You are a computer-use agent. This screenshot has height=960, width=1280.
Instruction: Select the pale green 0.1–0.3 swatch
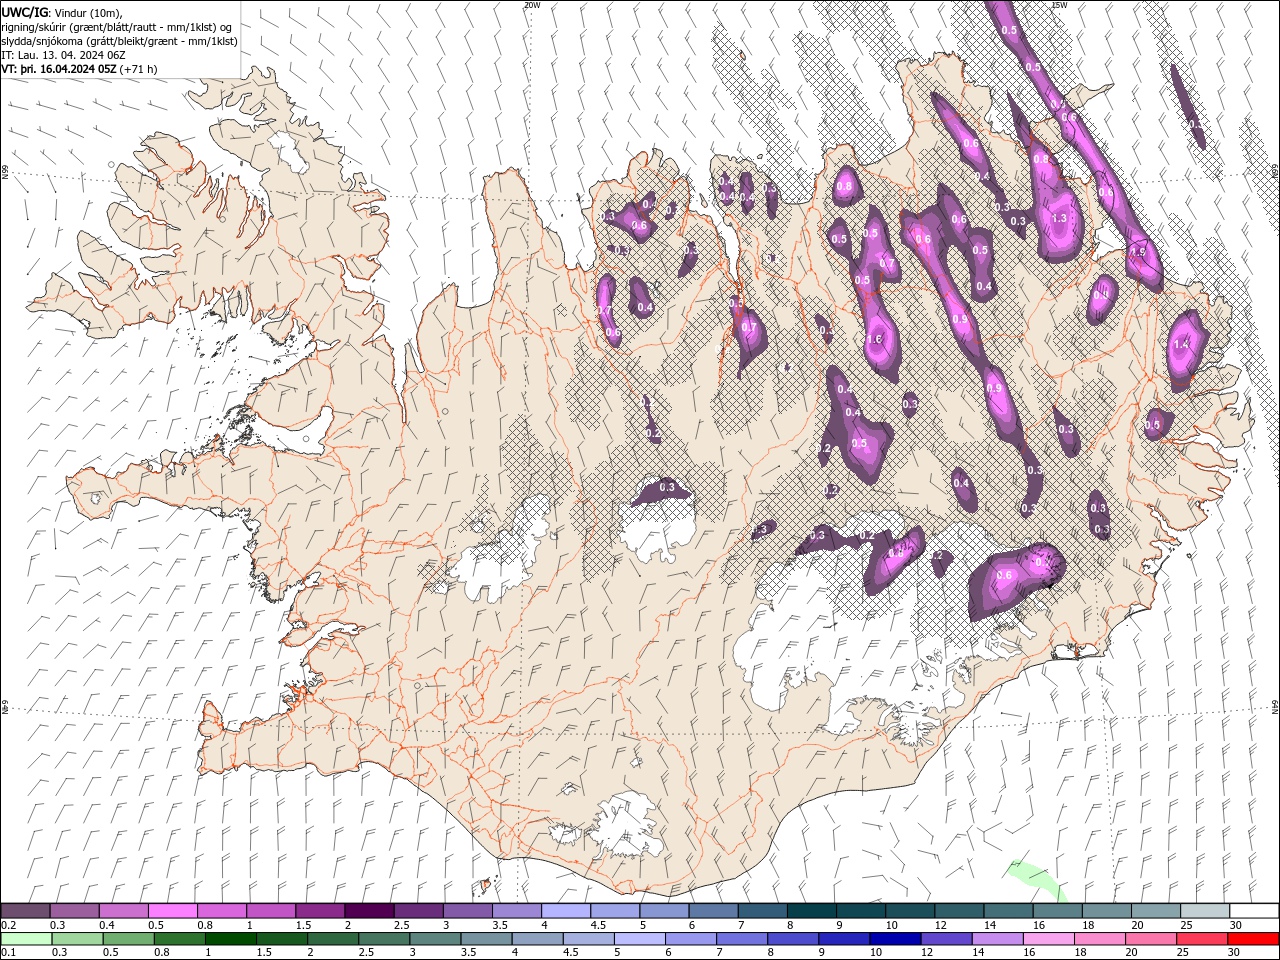coord(26,939)
